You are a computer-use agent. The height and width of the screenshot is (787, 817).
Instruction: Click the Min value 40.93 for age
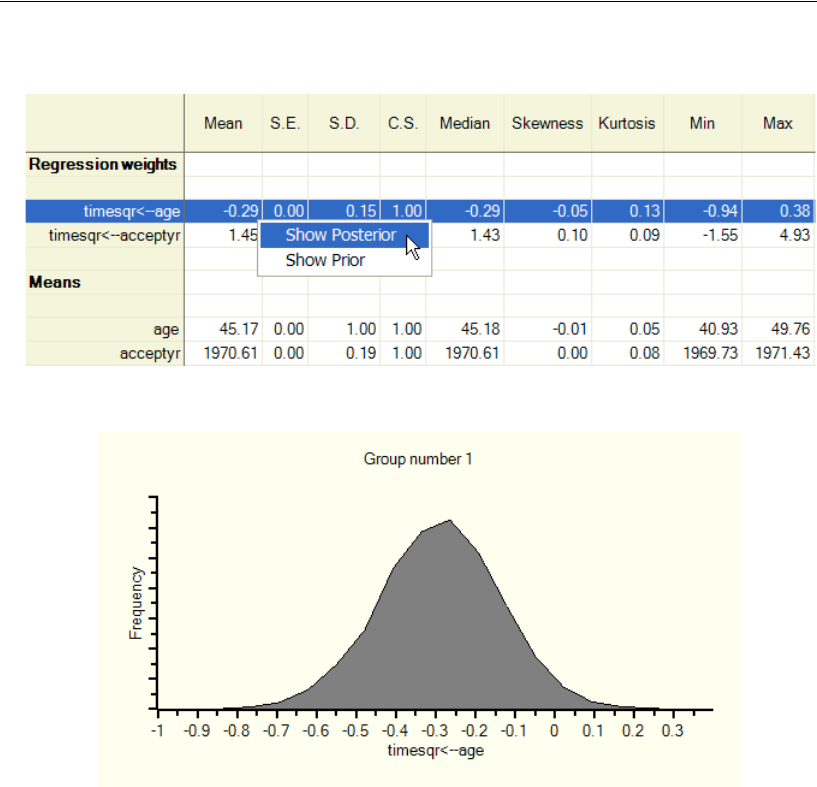[x=718, y=329]
